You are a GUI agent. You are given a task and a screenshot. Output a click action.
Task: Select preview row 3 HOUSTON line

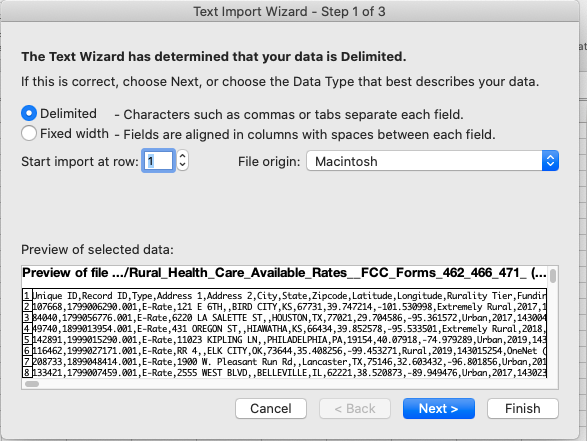click(x=289, y=318)
